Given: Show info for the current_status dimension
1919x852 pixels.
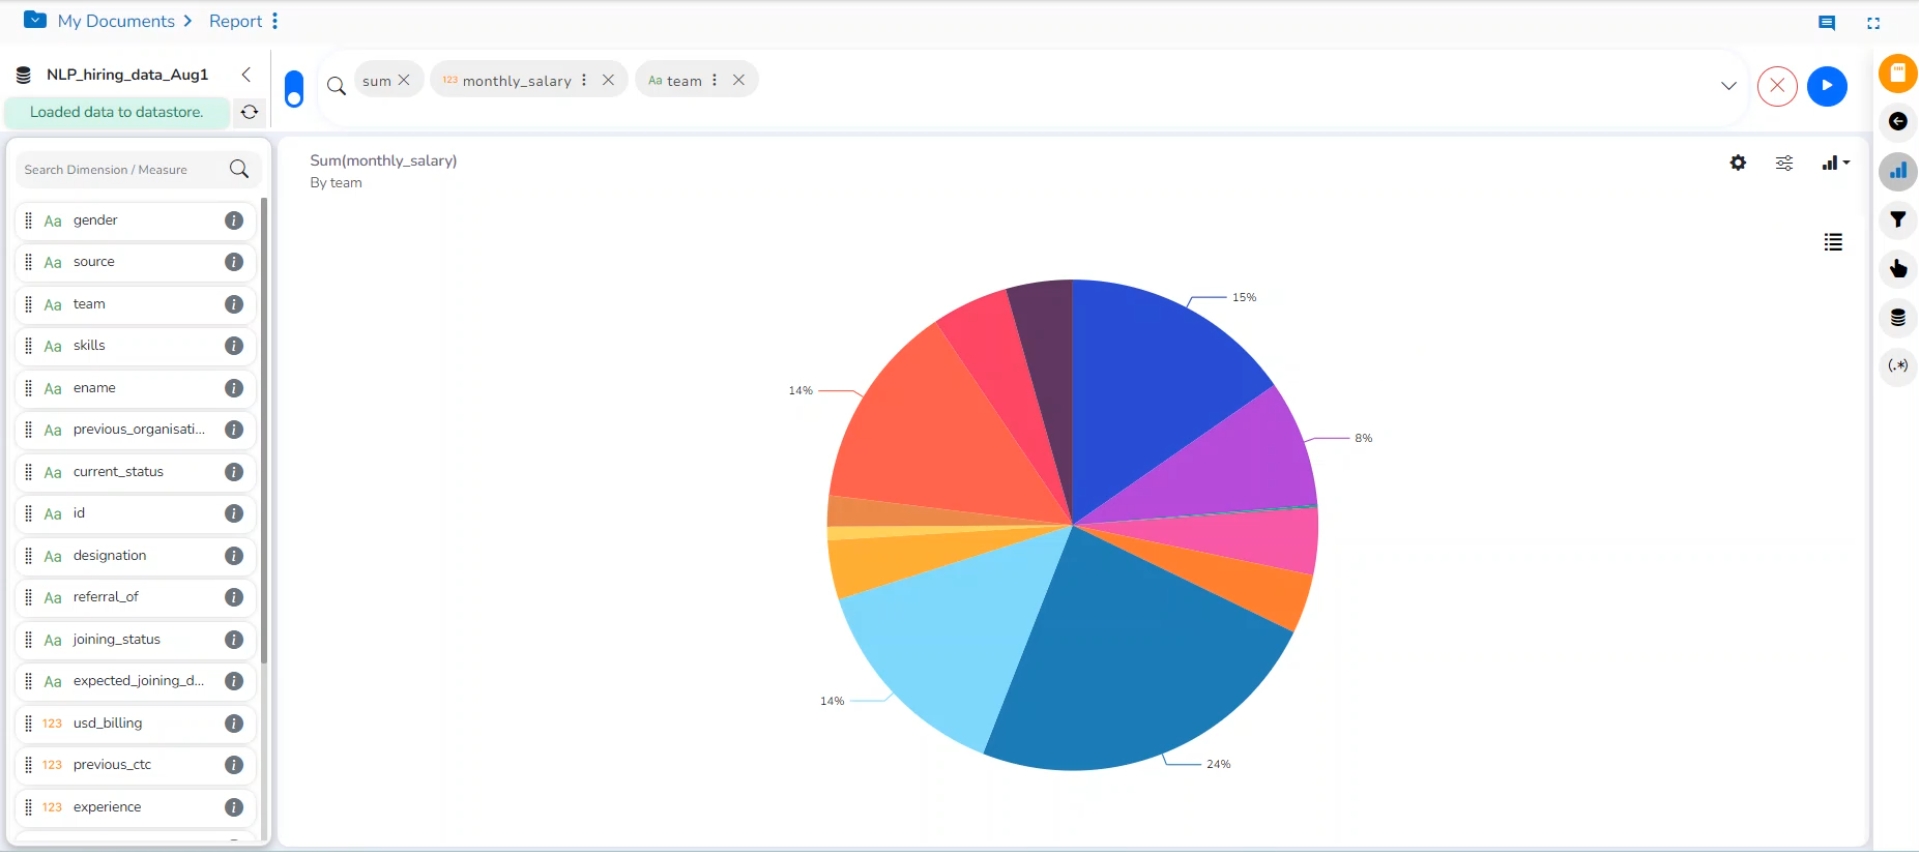Looking at the screenshot, I should point(234,472).
